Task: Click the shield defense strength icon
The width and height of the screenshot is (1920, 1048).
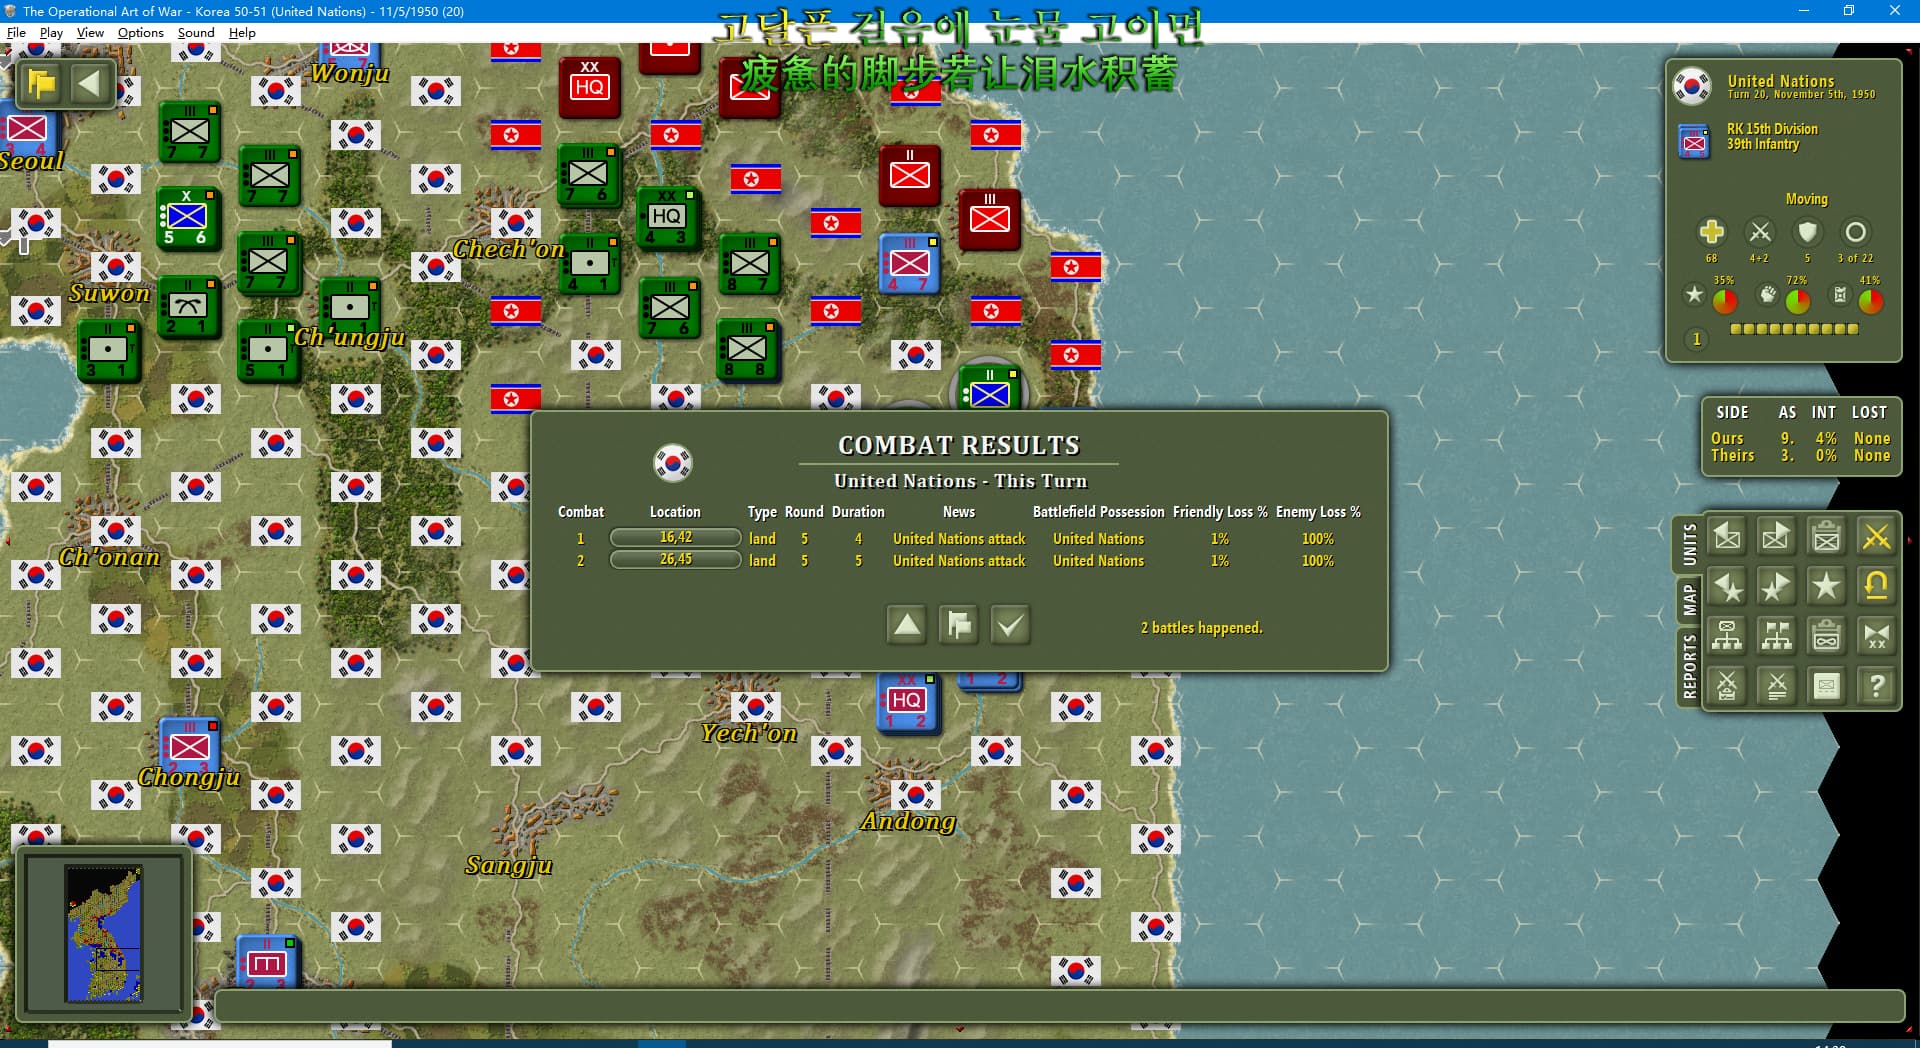Action: [x=1807, y=232]
